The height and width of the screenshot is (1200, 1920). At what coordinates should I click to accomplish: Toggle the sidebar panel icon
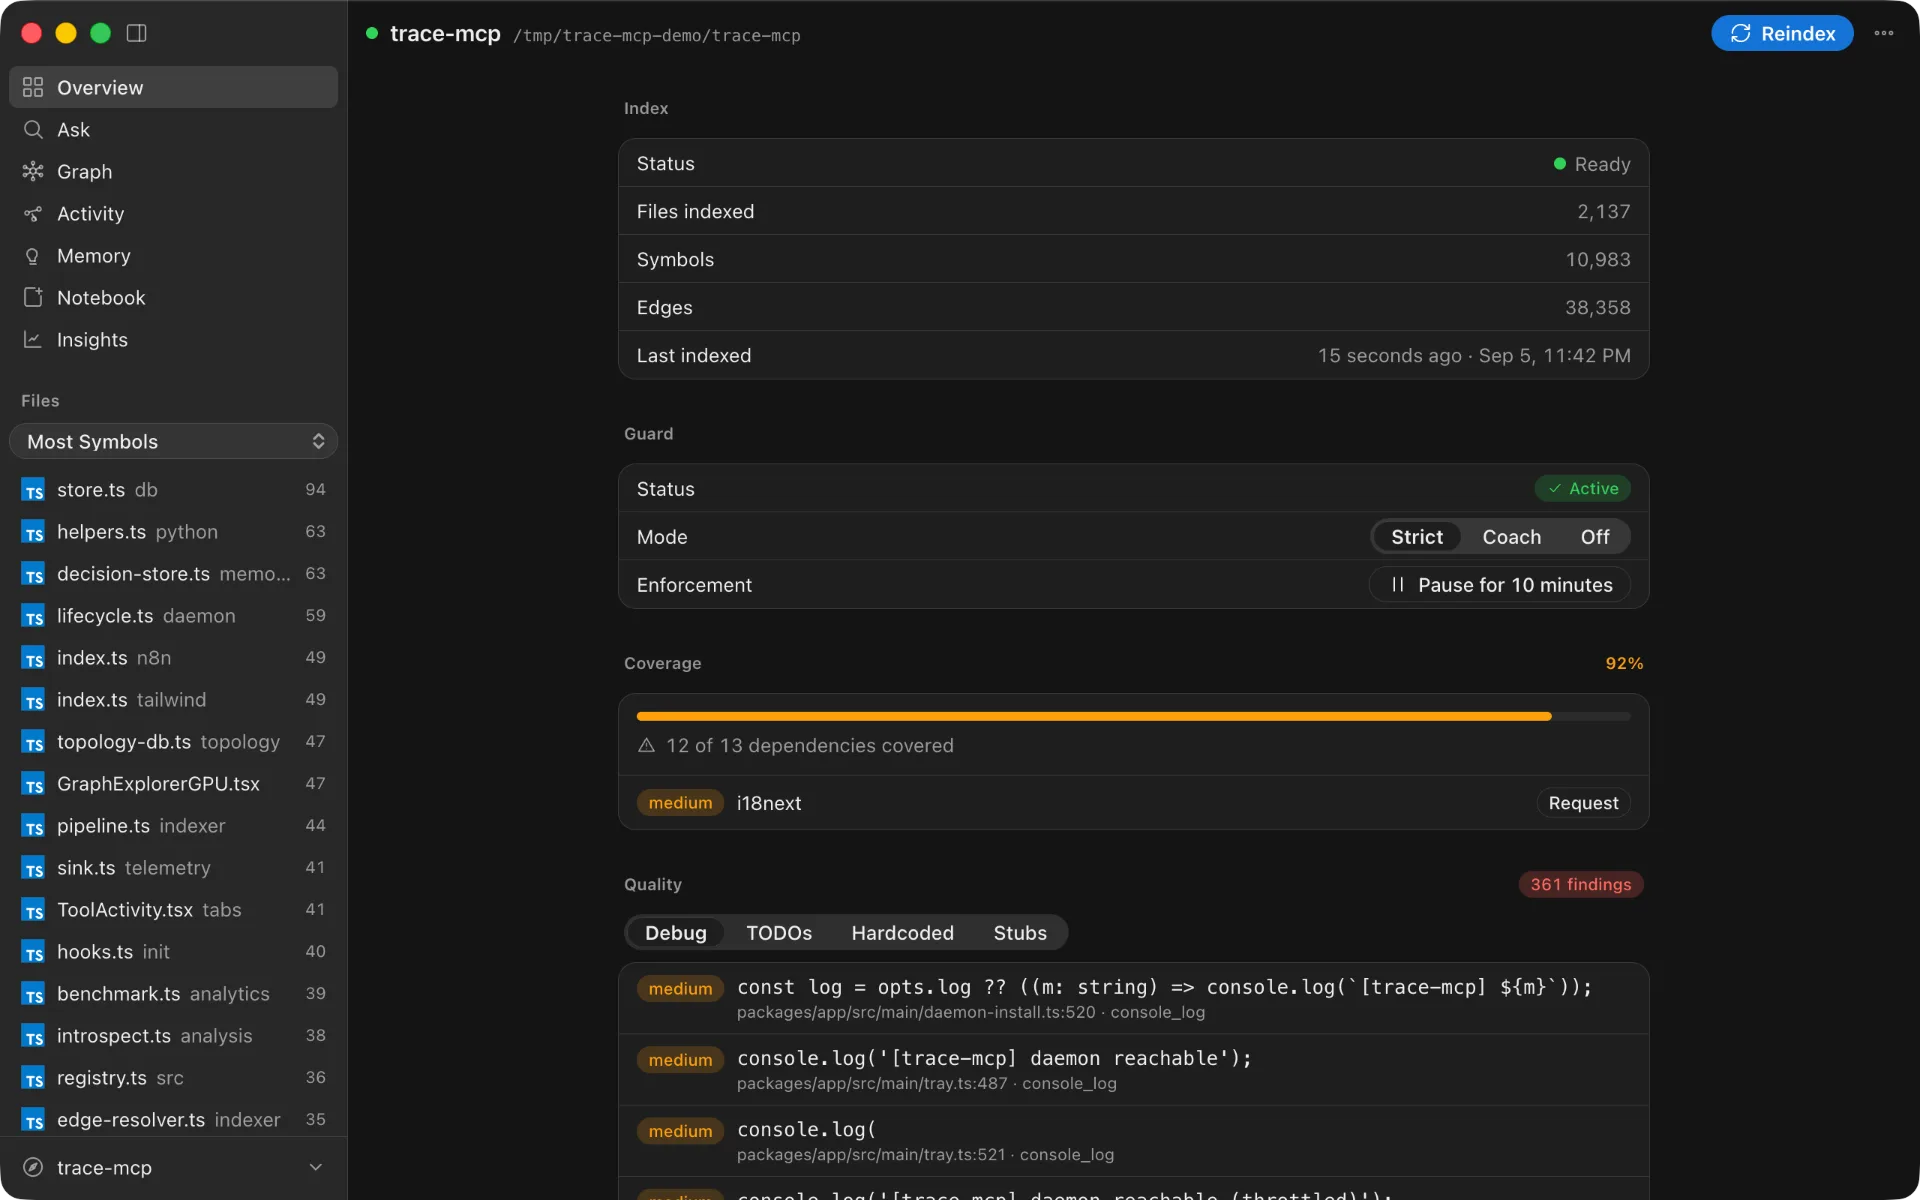tap(137, 33)
